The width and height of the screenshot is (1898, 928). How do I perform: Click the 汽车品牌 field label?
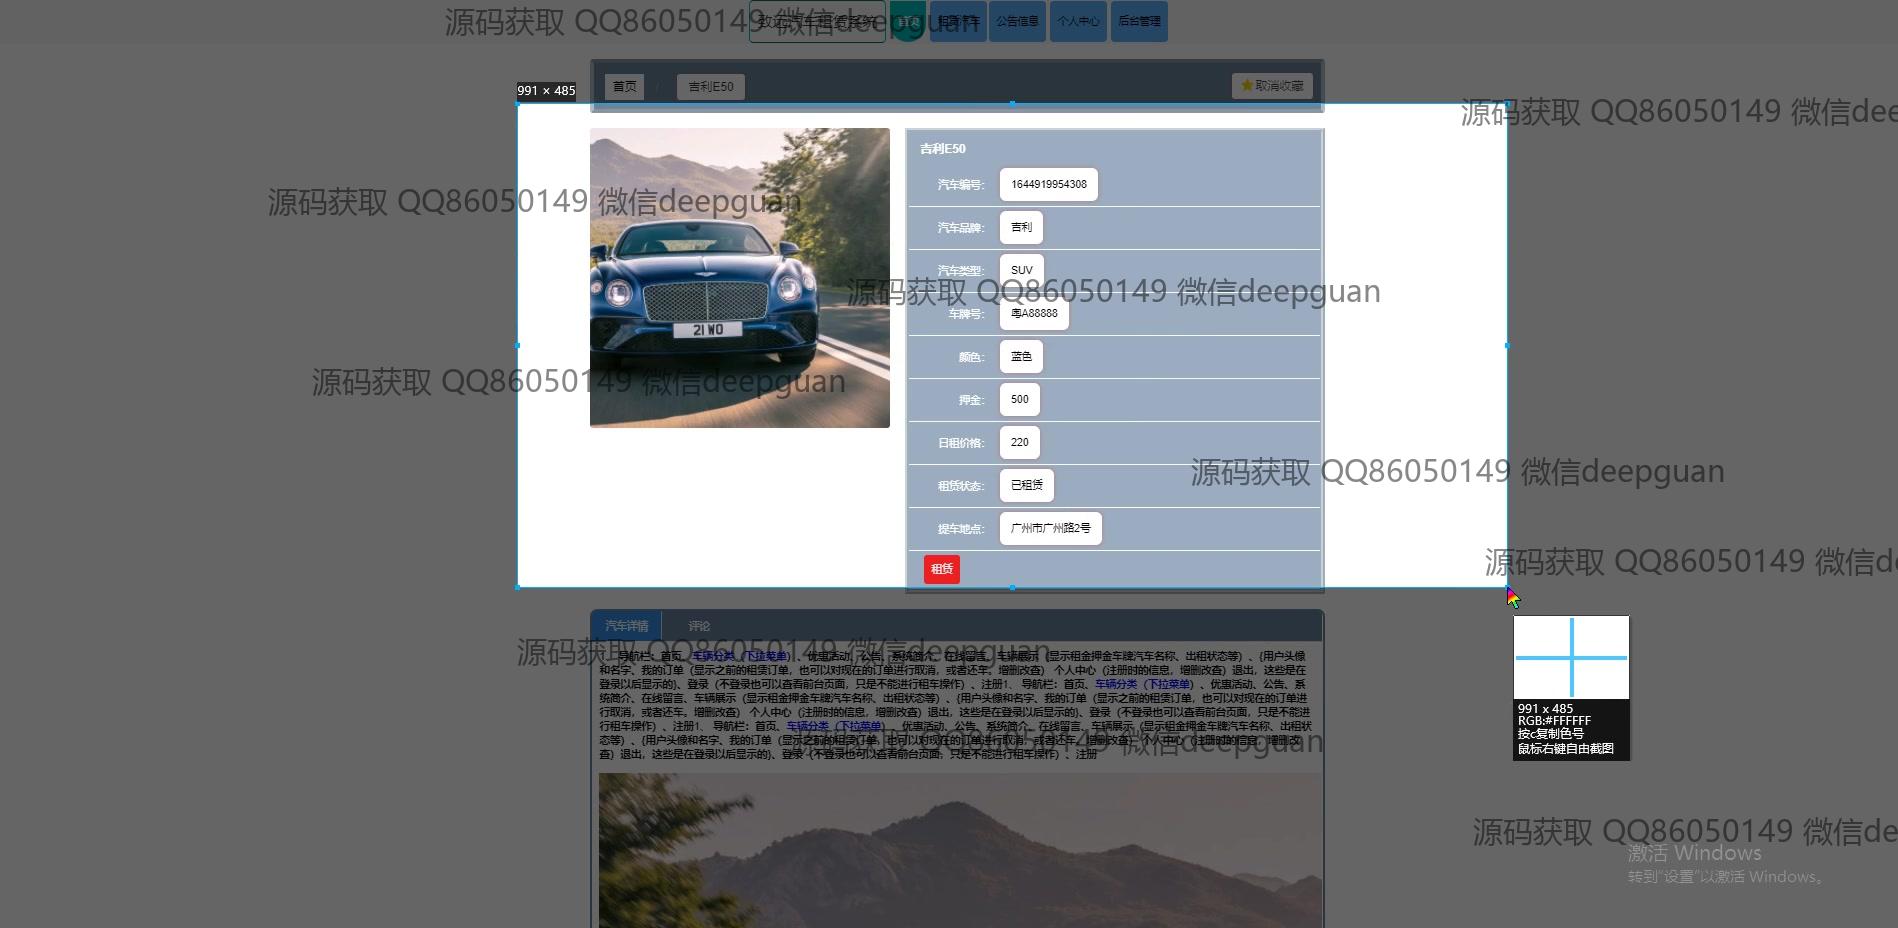click(961, 228)
